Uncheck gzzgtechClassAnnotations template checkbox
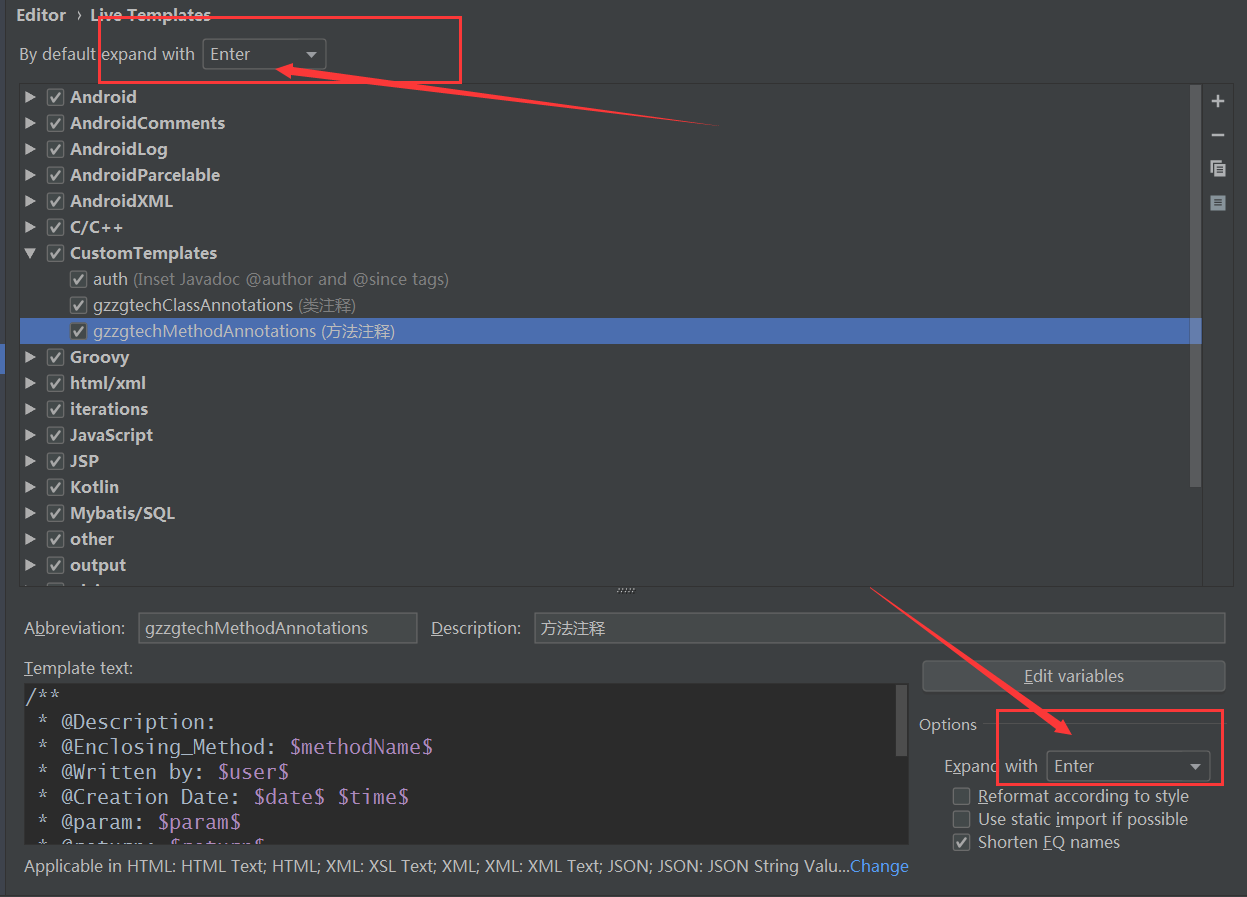 tap(79, 305)
